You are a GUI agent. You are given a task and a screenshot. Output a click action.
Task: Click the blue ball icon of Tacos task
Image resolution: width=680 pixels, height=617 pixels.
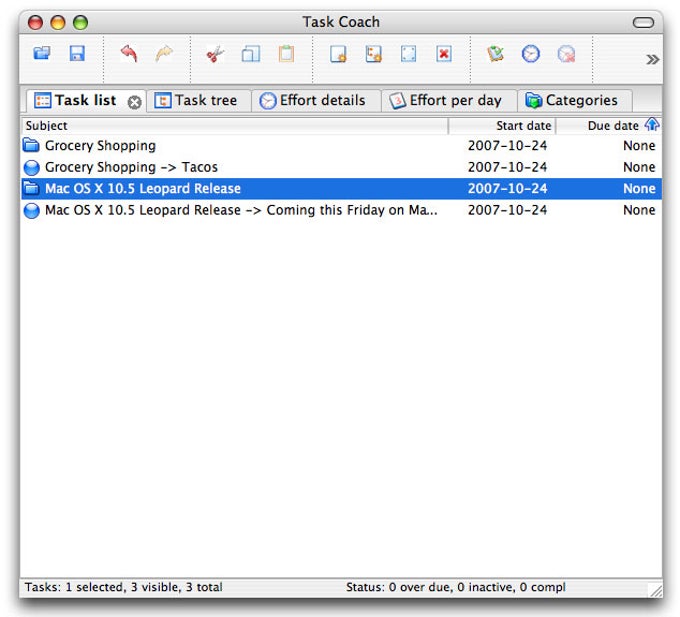pyautogui.click(x=32, y=167)
